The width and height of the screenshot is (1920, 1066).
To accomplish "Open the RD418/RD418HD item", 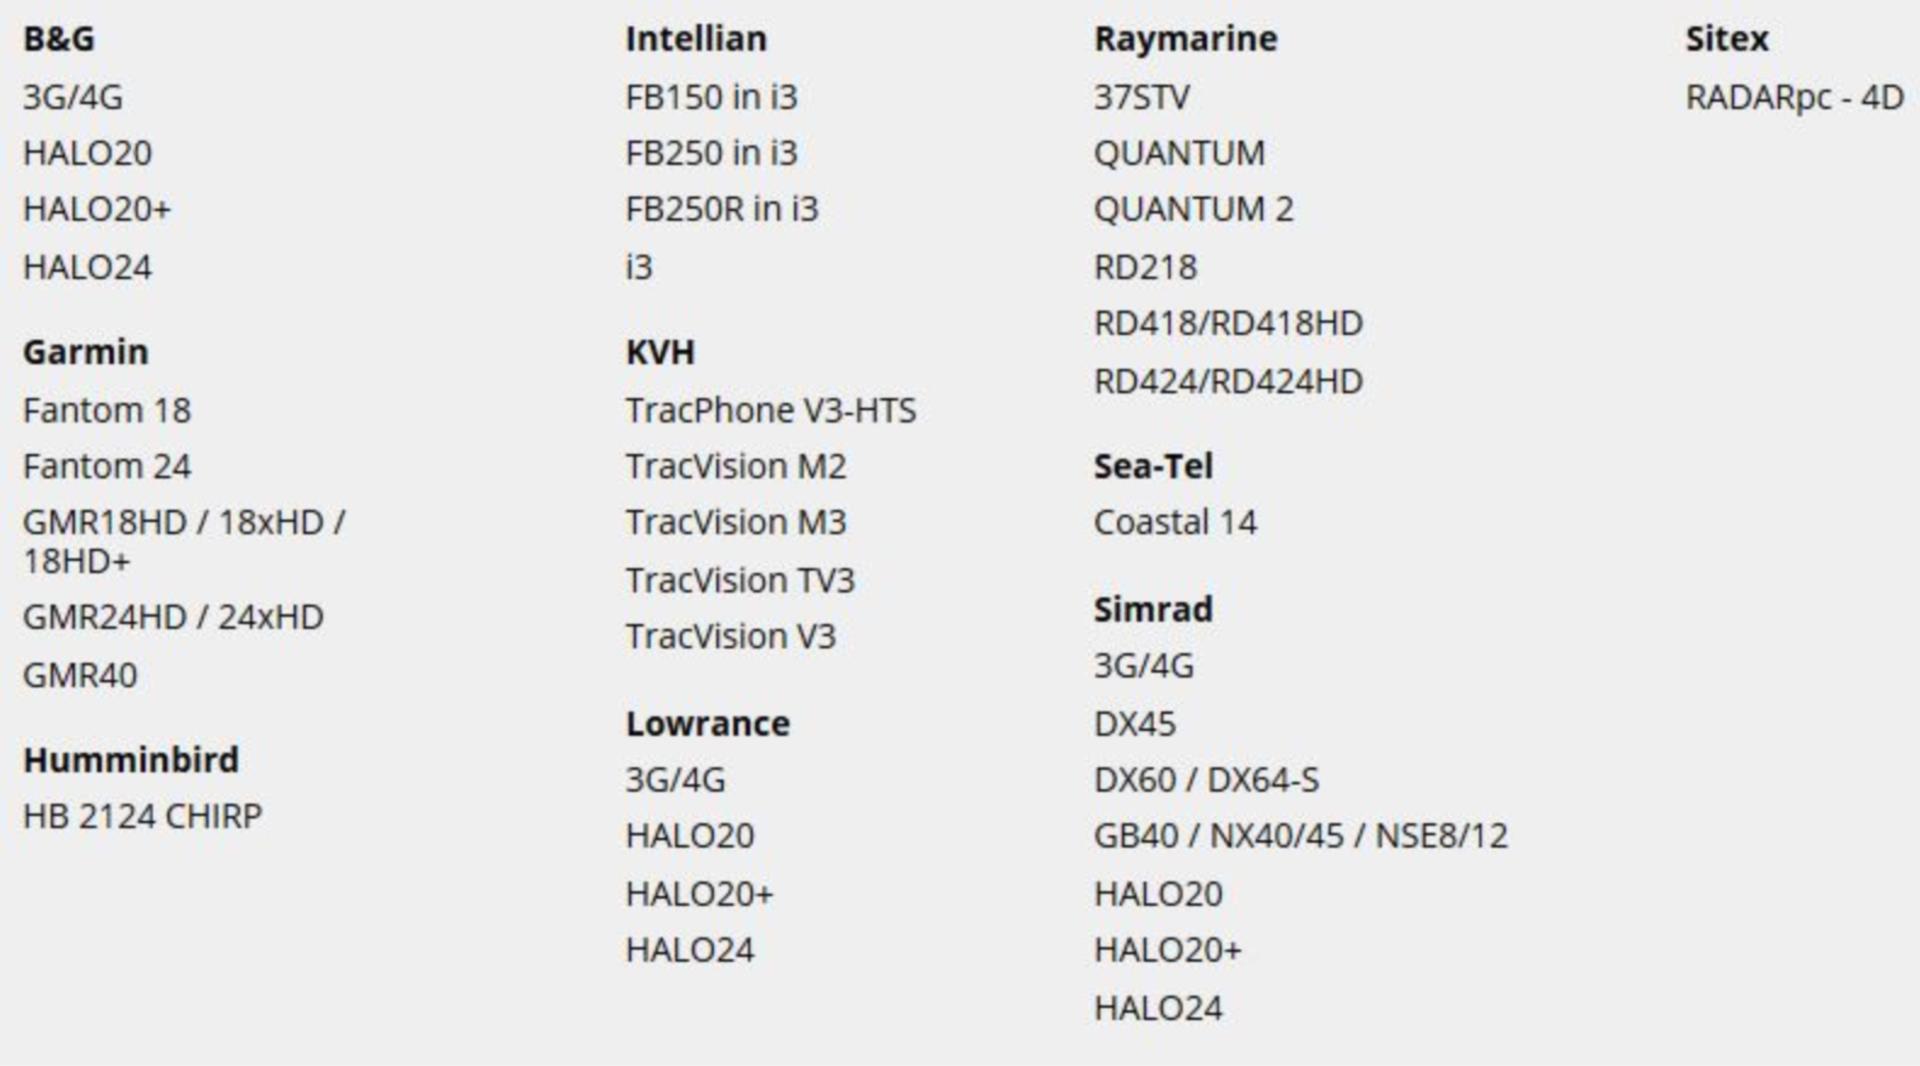I will coord(1228,324).
